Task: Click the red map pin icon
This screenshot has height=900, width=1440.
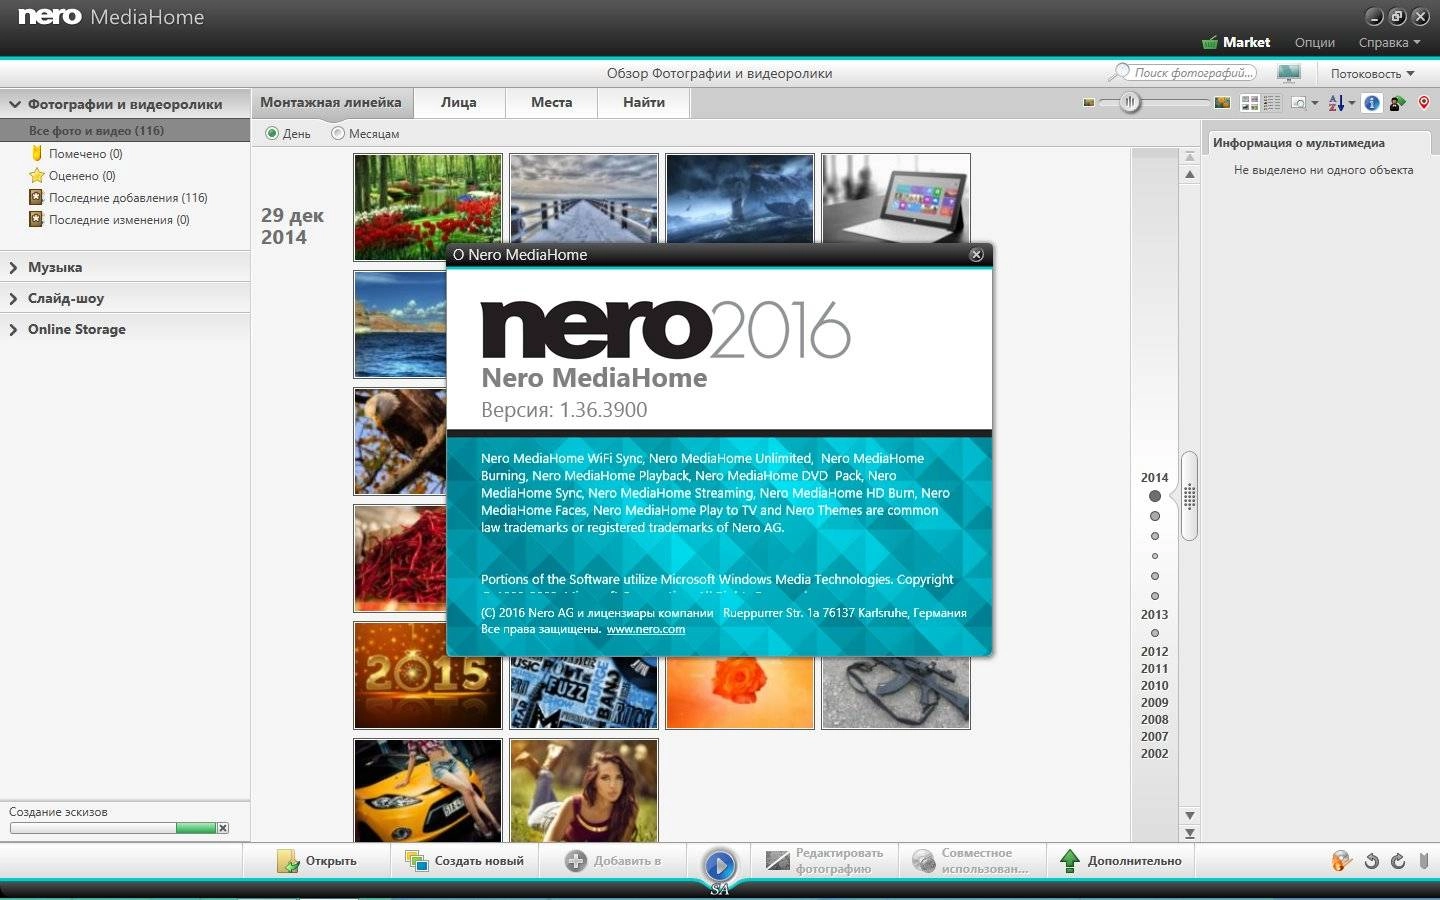Action: coord(1424,102)
